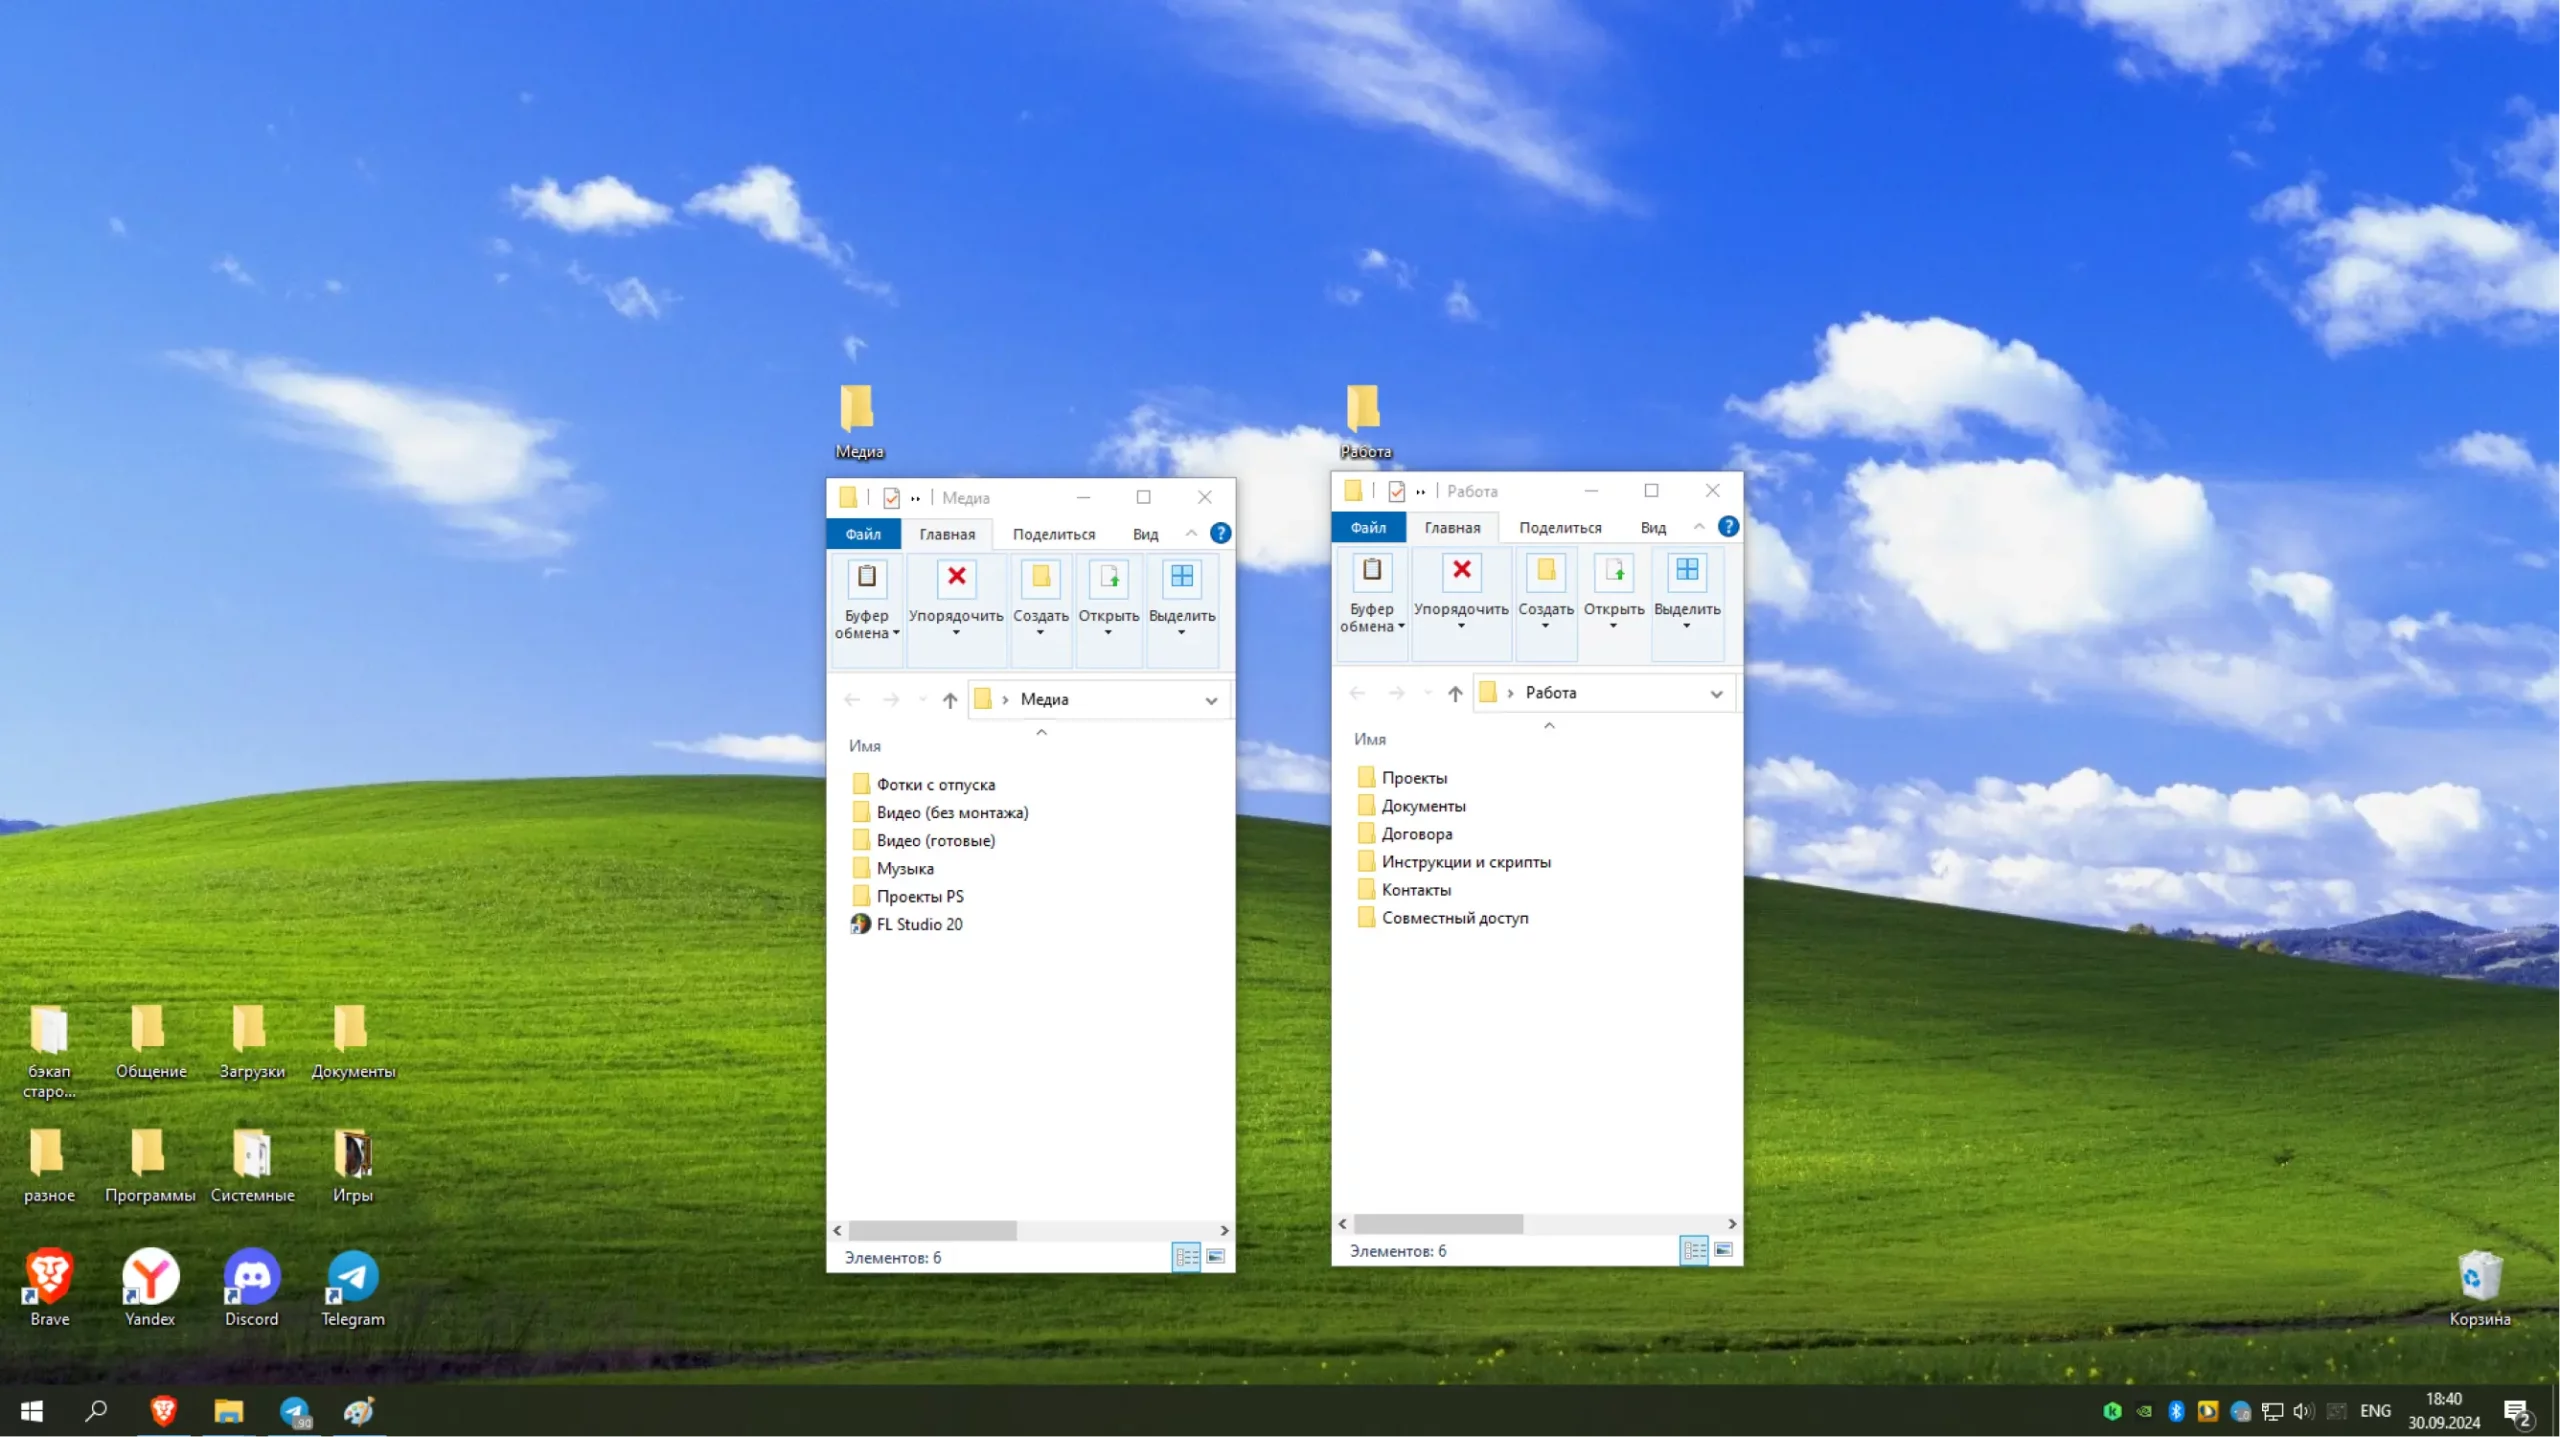Image resolution: width=2560 pixels, height=1437 pixels.
Task: Switch Работа window to large icons view
Action: 1723,1250
